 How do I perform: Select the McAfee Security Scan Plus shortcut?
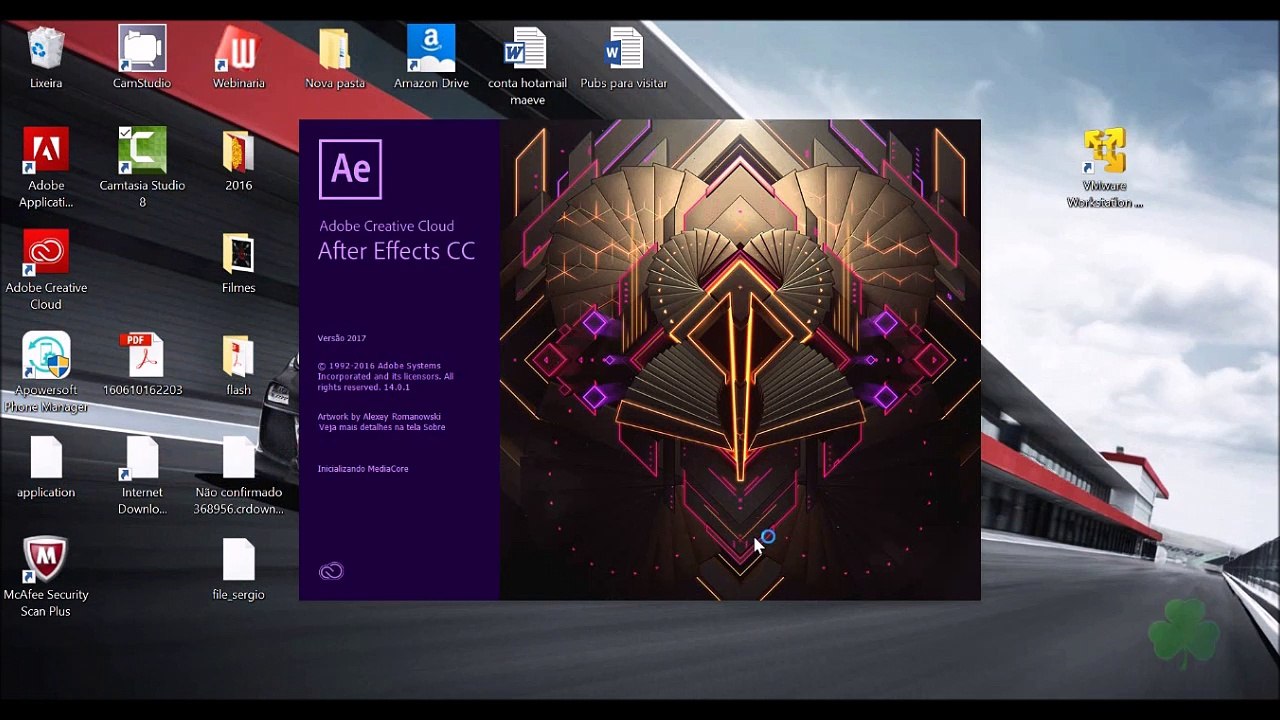[46, 577]
